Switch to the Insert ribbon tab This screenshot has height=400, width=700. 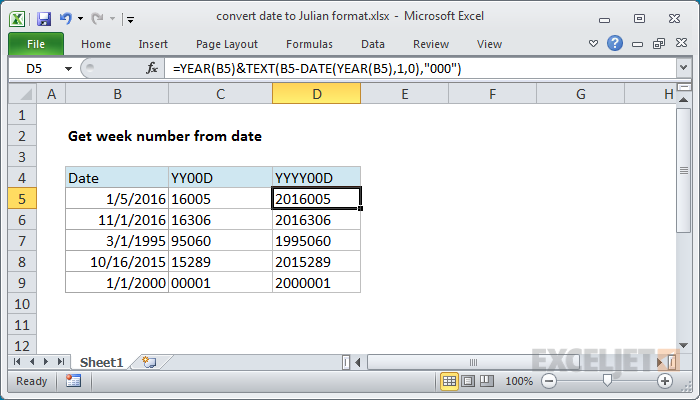point(153,44)
